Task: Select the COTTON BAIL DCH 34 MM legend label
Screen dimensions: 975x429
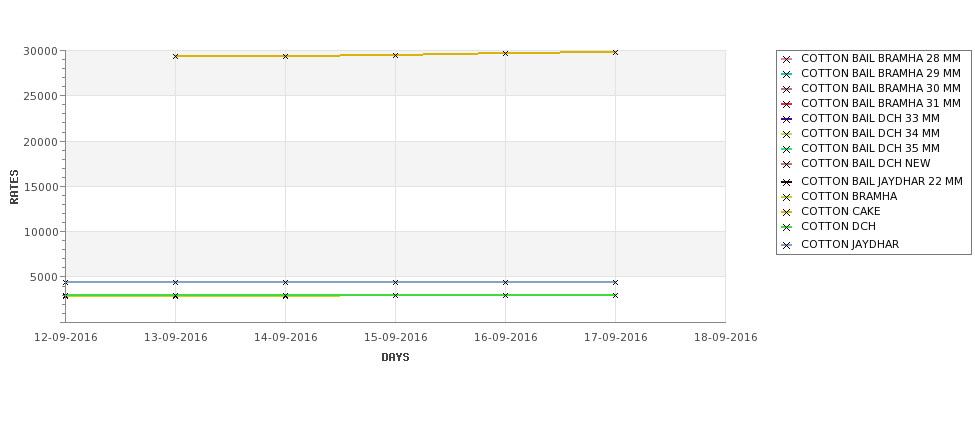Action: tap(870, 134)
